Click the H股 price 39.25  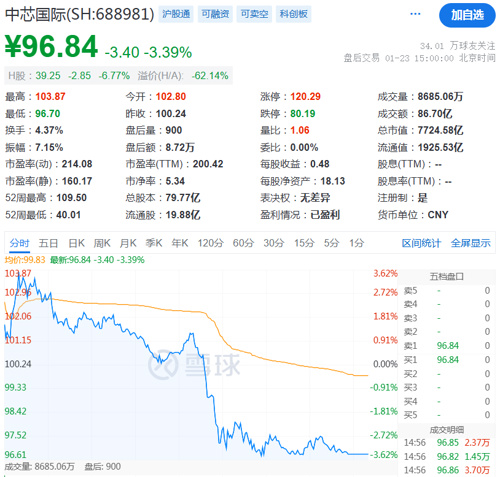click(48, 76)
